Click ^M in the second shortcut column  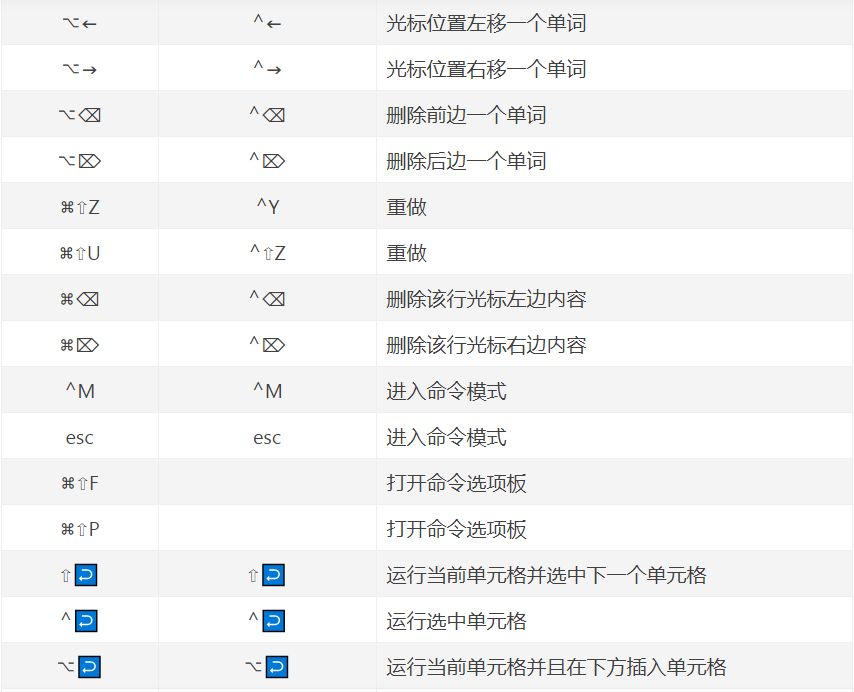pyautogui.click(x=267, y=391)
